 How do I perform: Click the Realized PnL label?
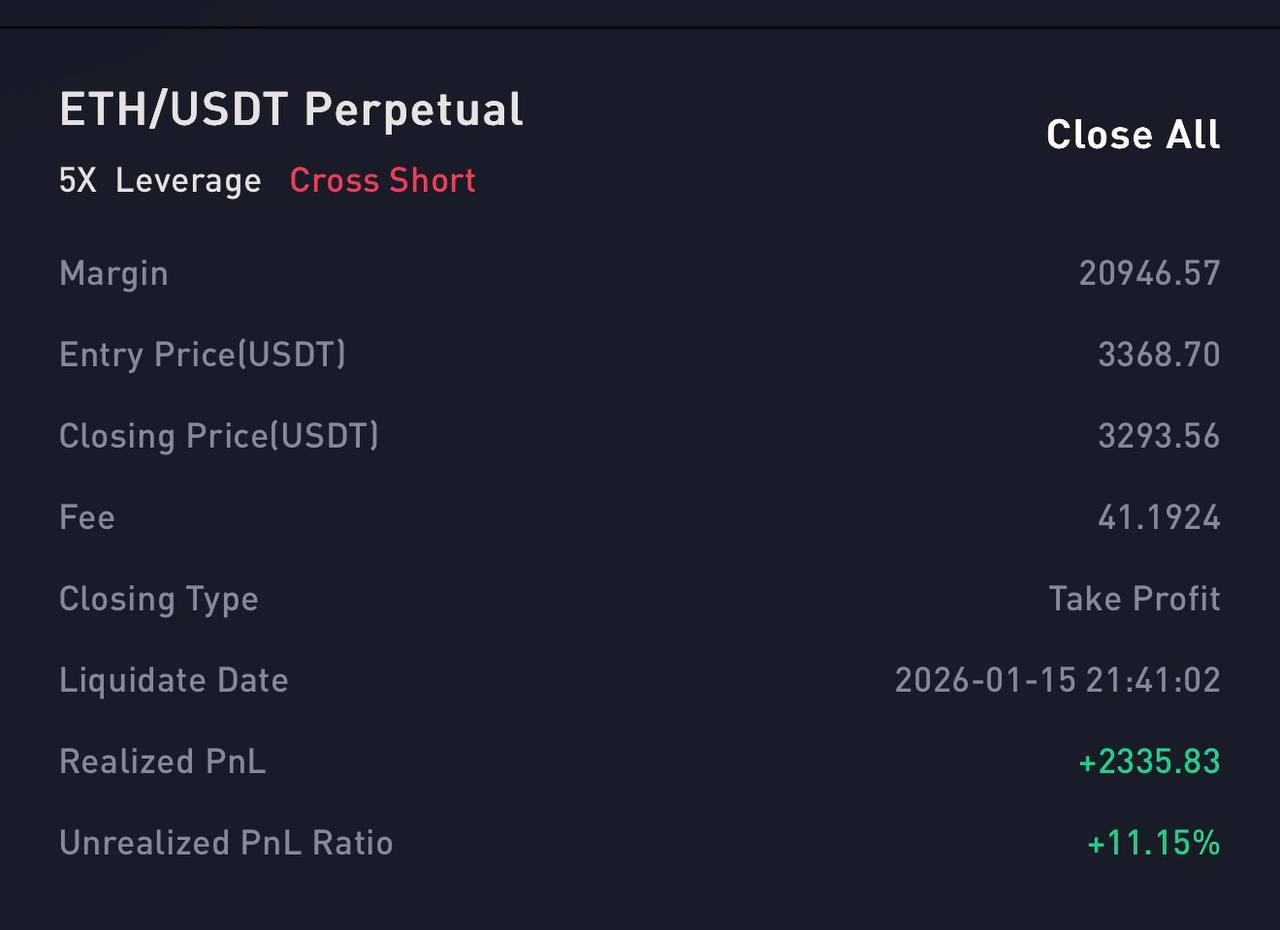coord(162,762)
